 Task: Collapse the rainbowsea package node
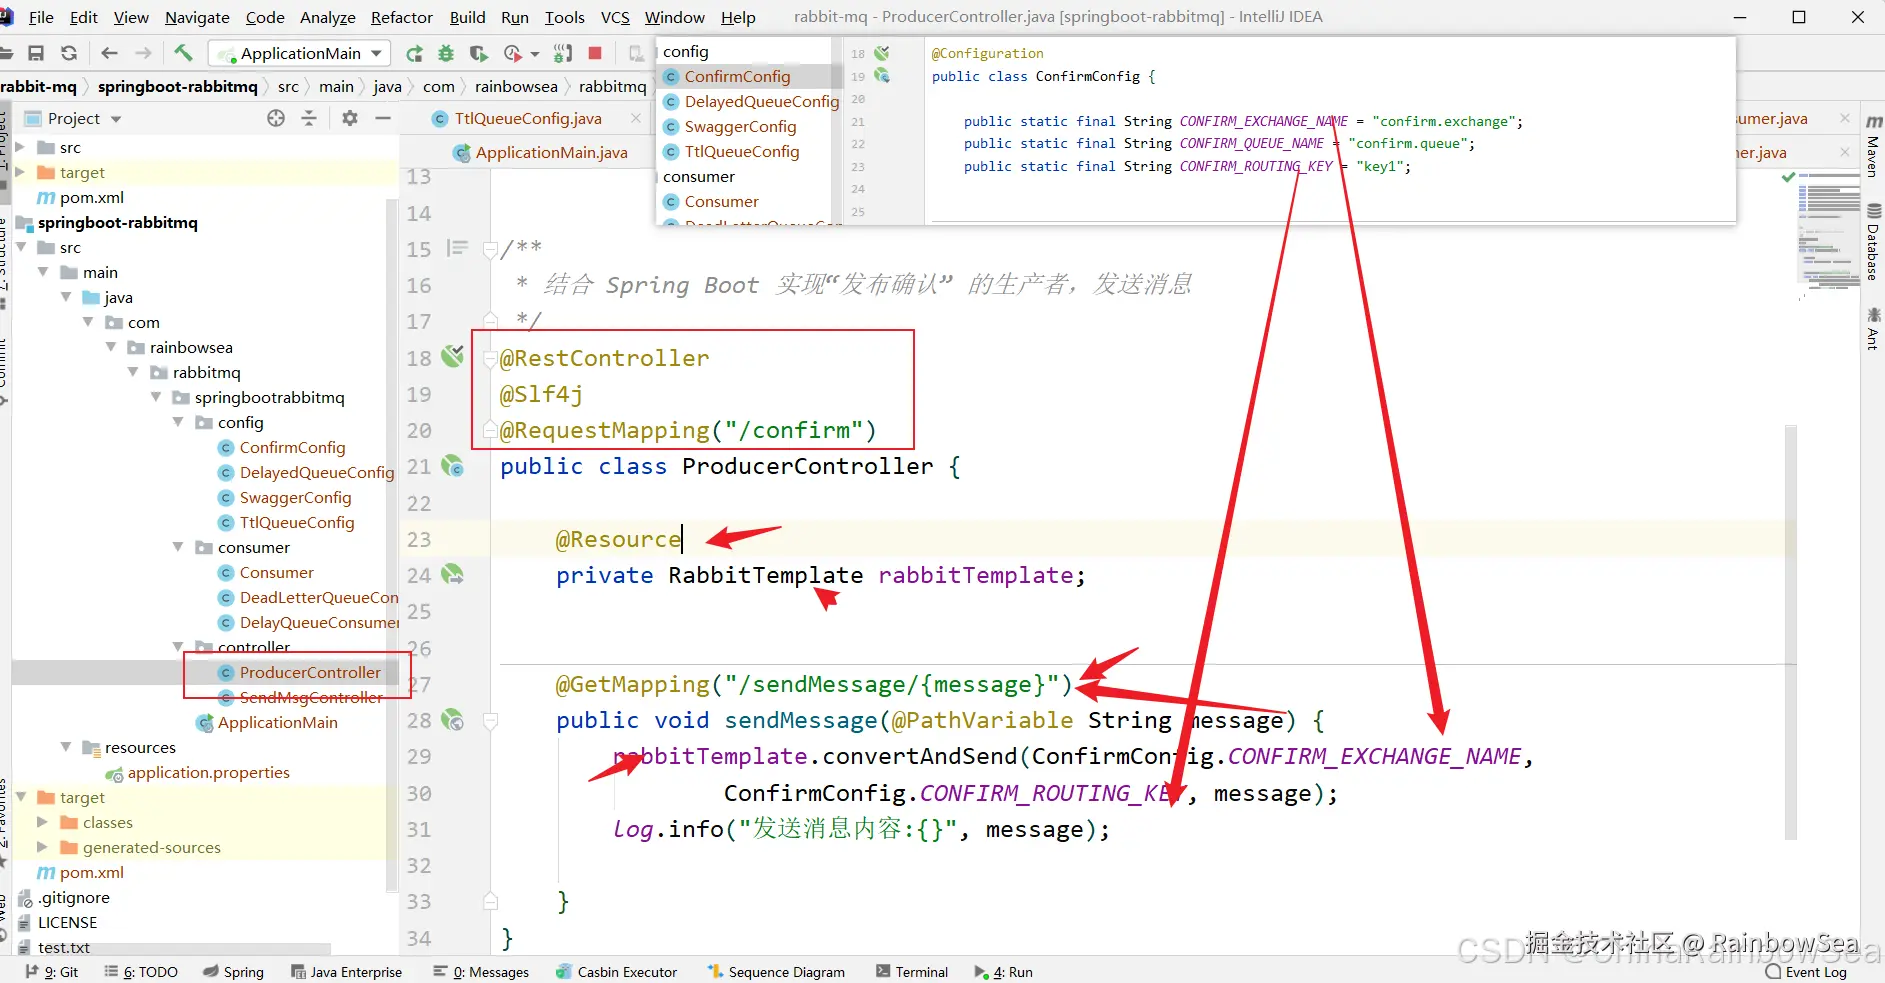(111, 347)
